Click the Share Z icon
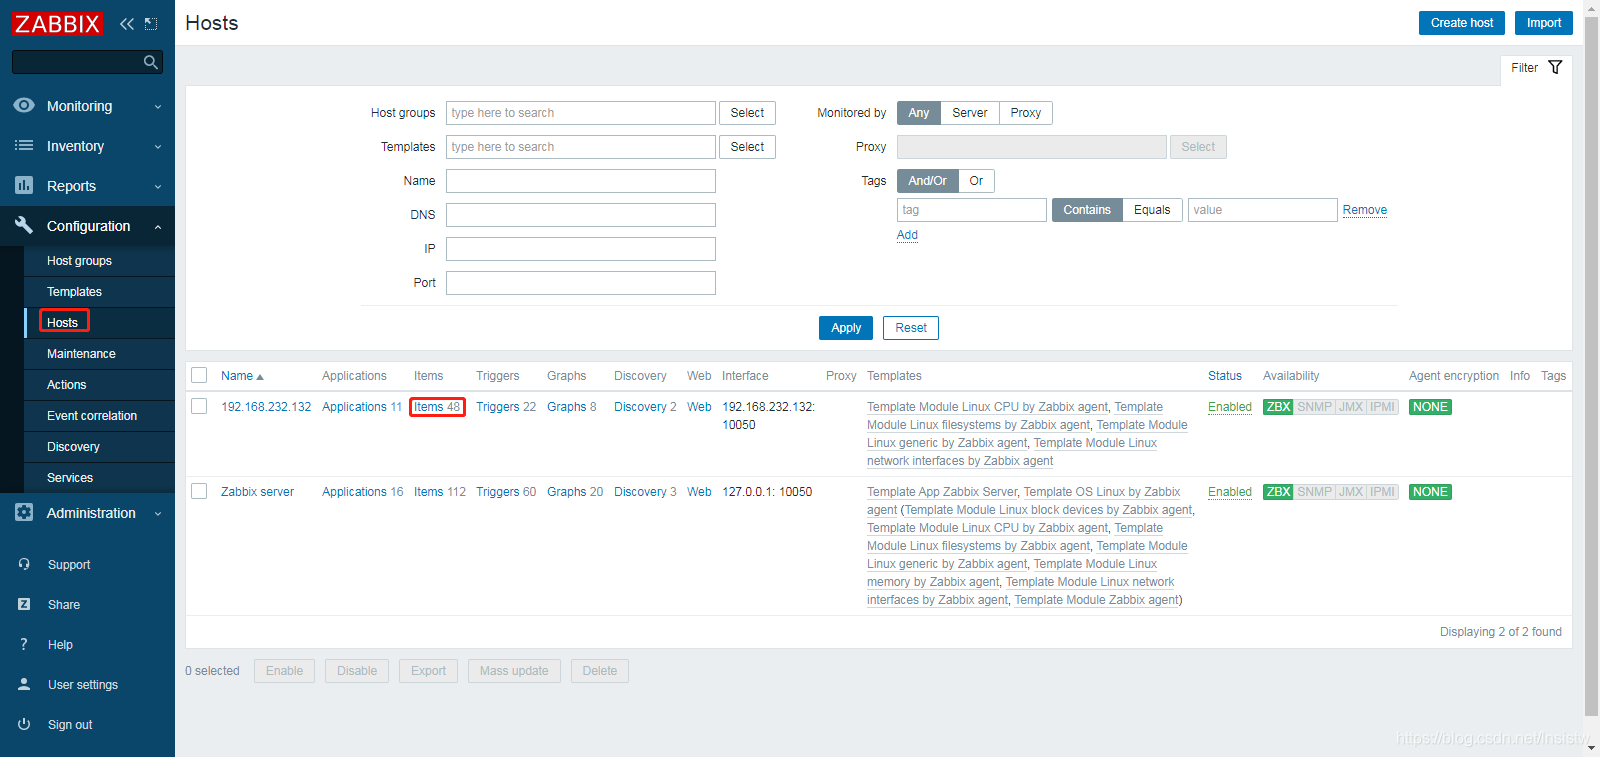 (x=24, y=604)
